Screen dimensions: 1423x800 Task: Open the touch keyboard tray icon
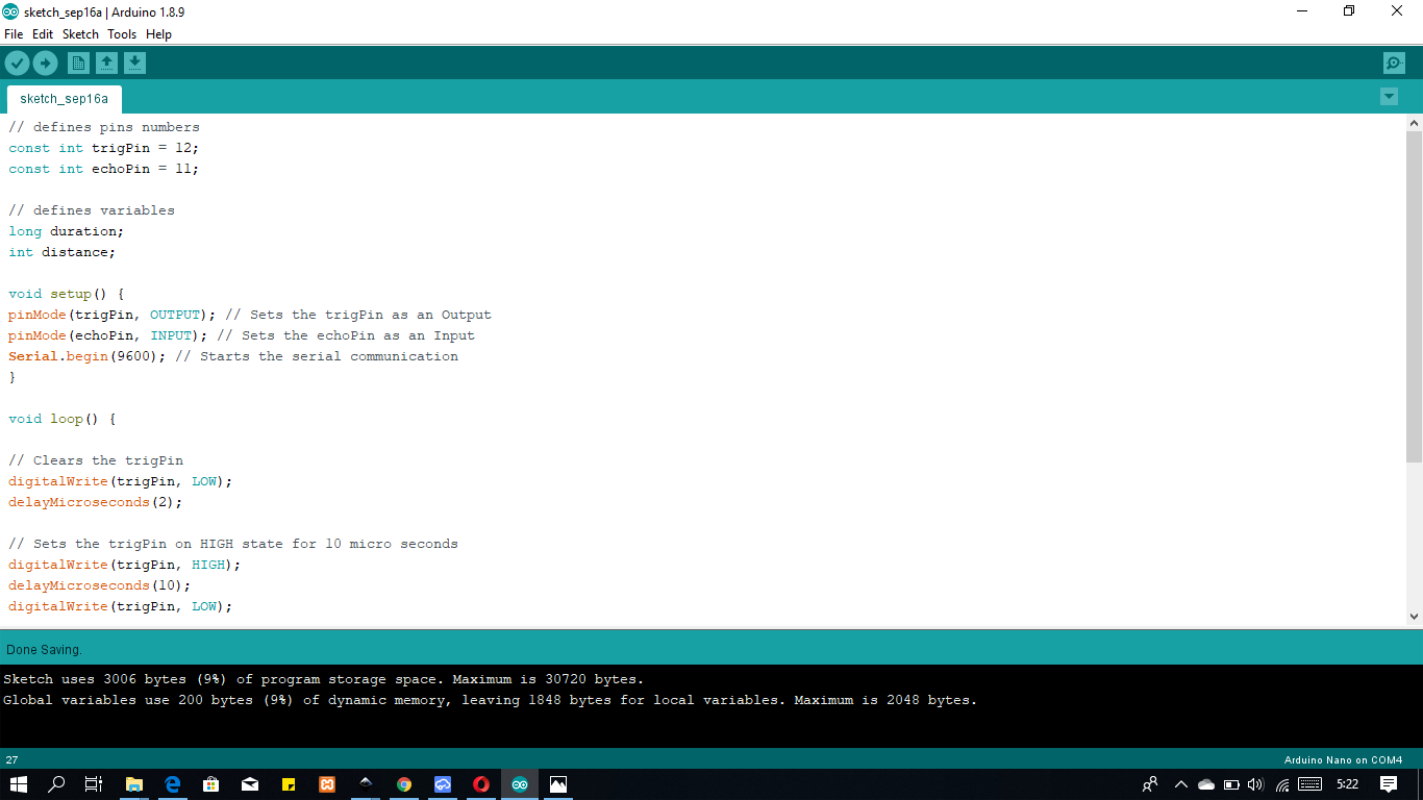tap(1310, 785)
